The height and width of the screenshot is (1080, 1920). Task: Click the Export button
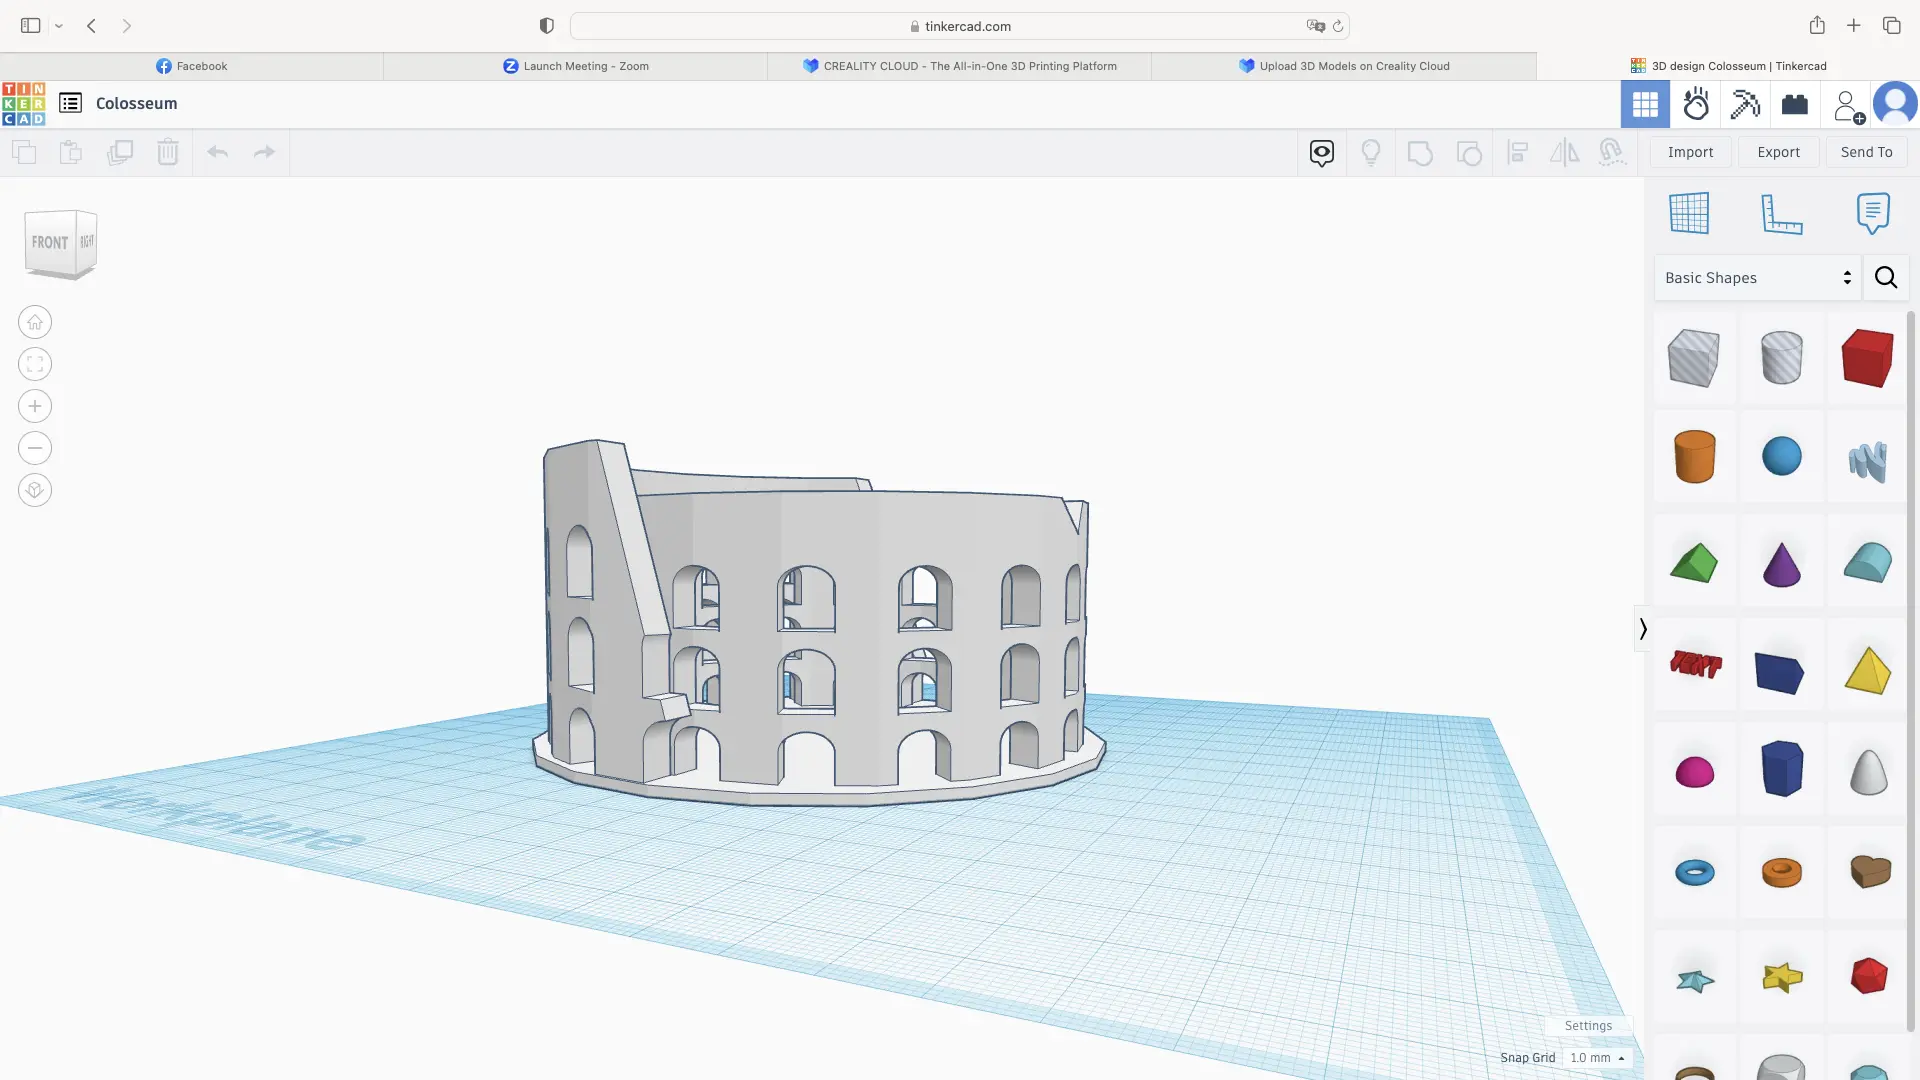(1778, 152)
